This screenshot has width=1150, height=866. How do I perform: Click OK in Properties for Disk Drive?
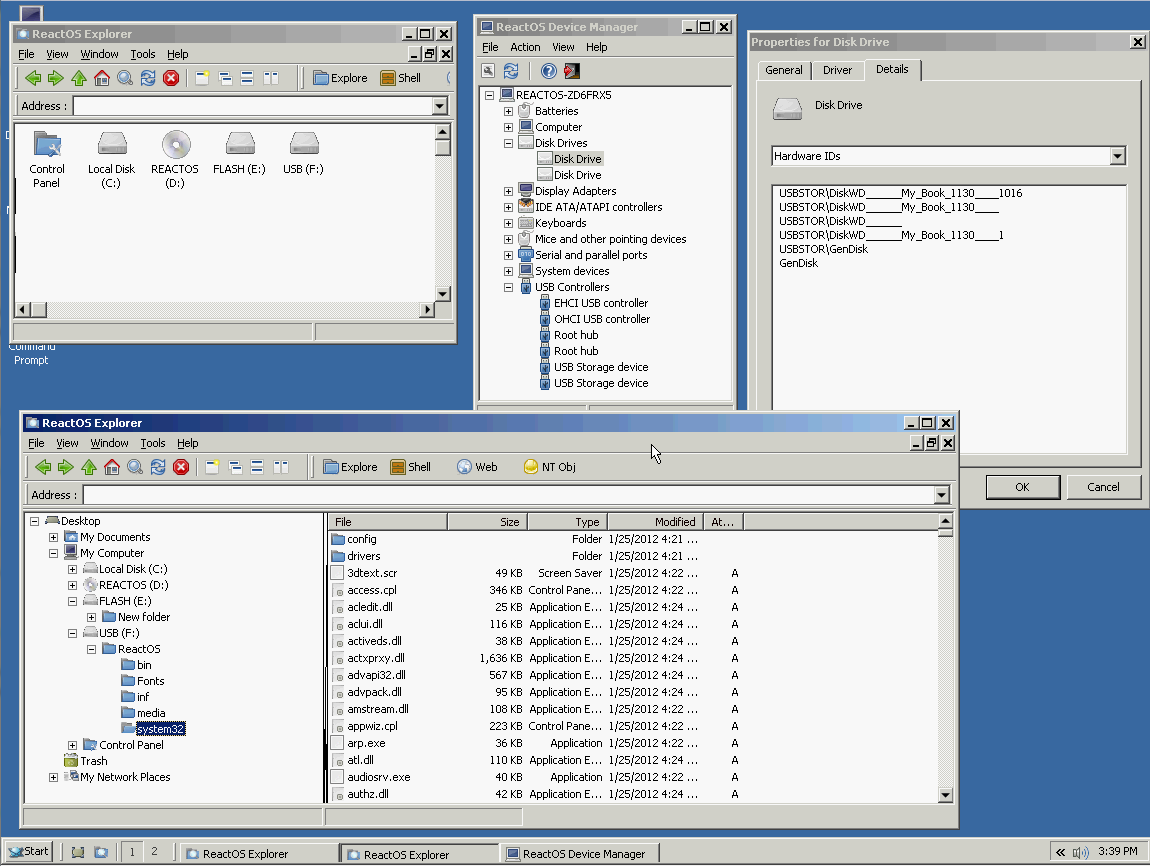pyautogui.click(x=1022, y=487)
